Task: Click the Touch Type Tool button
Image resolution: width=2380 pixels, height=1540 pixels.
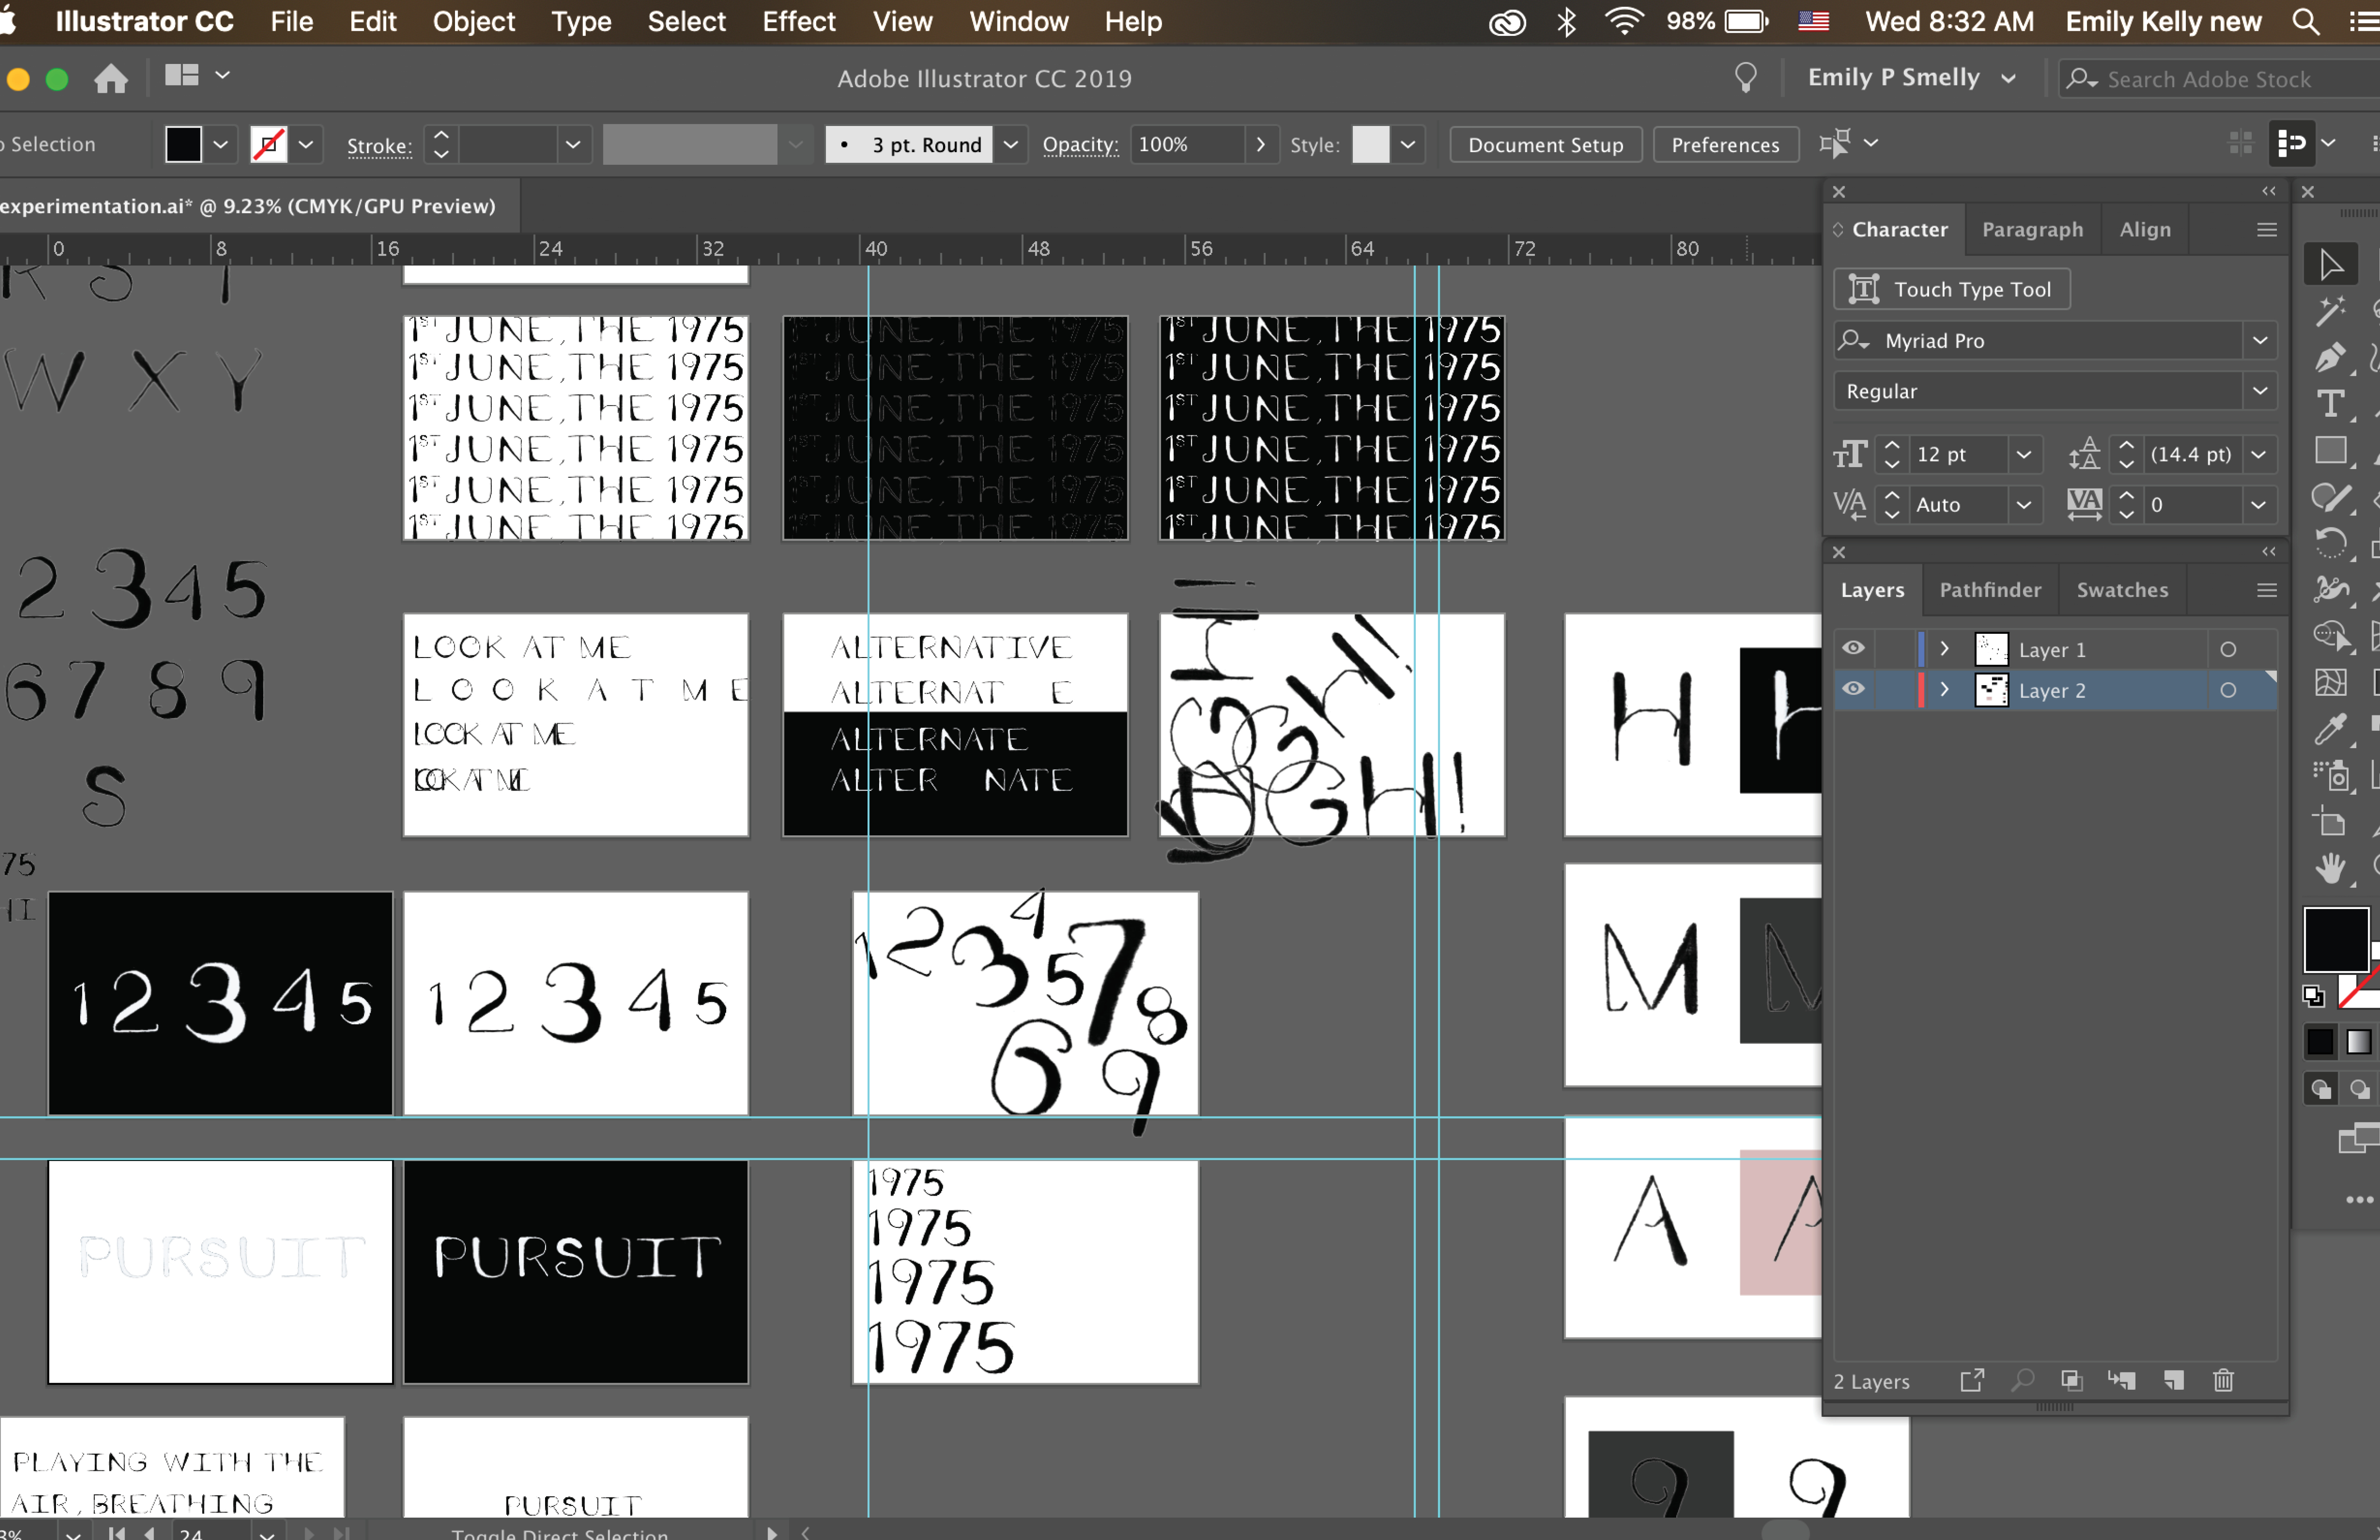Action: pyautogui.click(x=1951, y=289)
